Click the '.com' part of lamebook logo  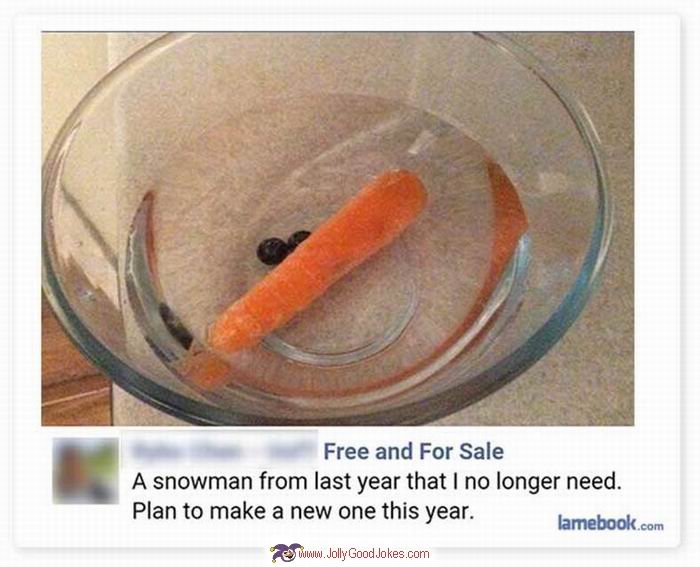click(650, 525)
